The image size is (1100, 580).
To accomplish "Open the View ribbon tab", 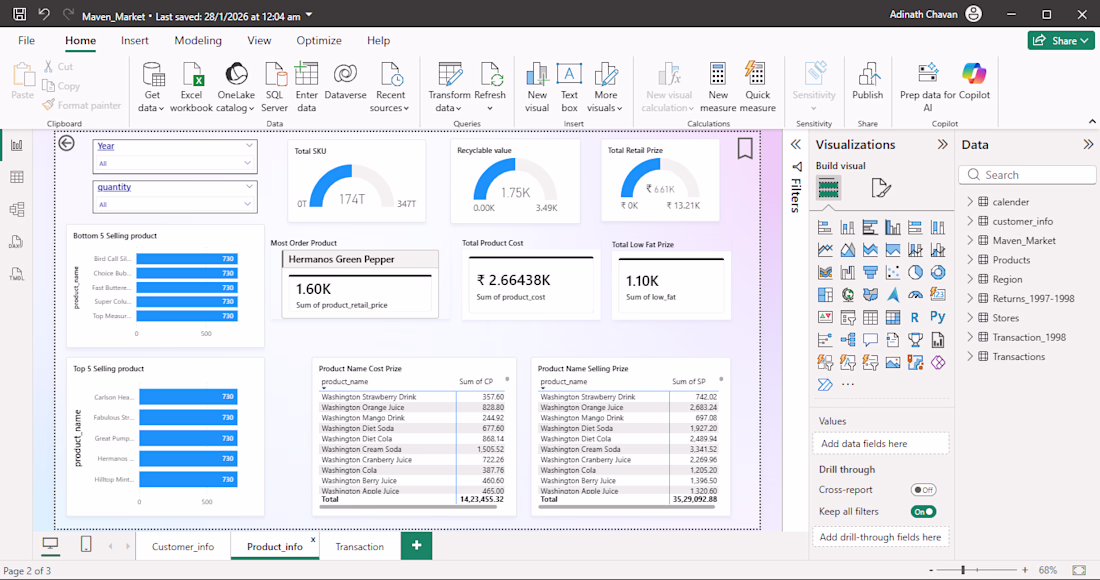I will pyautogui.click(x=259, y=41).
